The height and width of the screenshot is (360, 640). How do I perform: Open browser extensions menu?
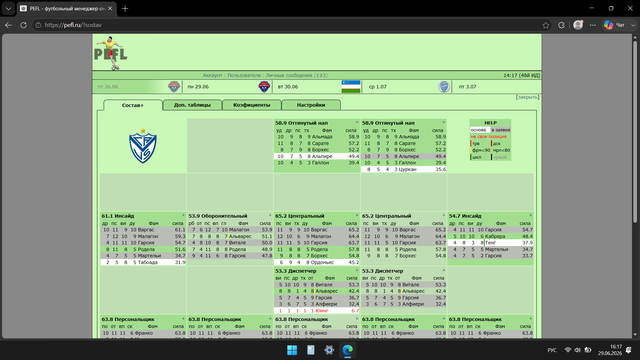(561, 25)
